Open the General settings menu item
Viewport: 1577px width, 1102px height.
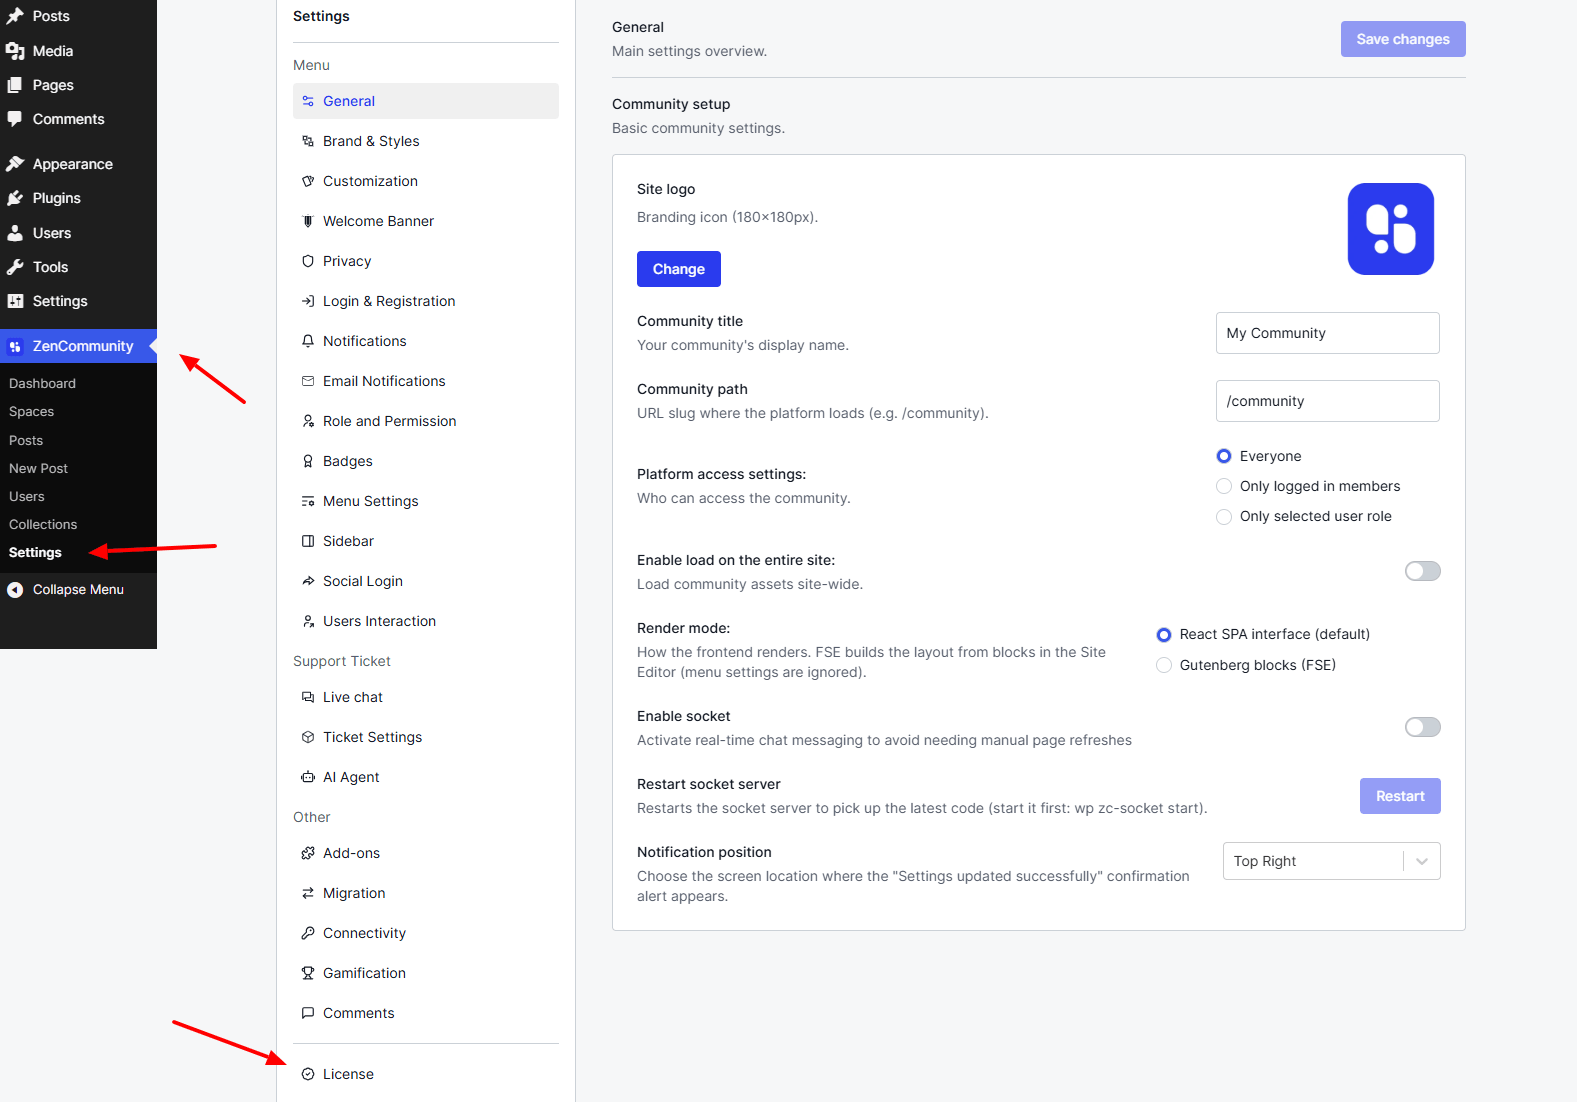[426, 101]
